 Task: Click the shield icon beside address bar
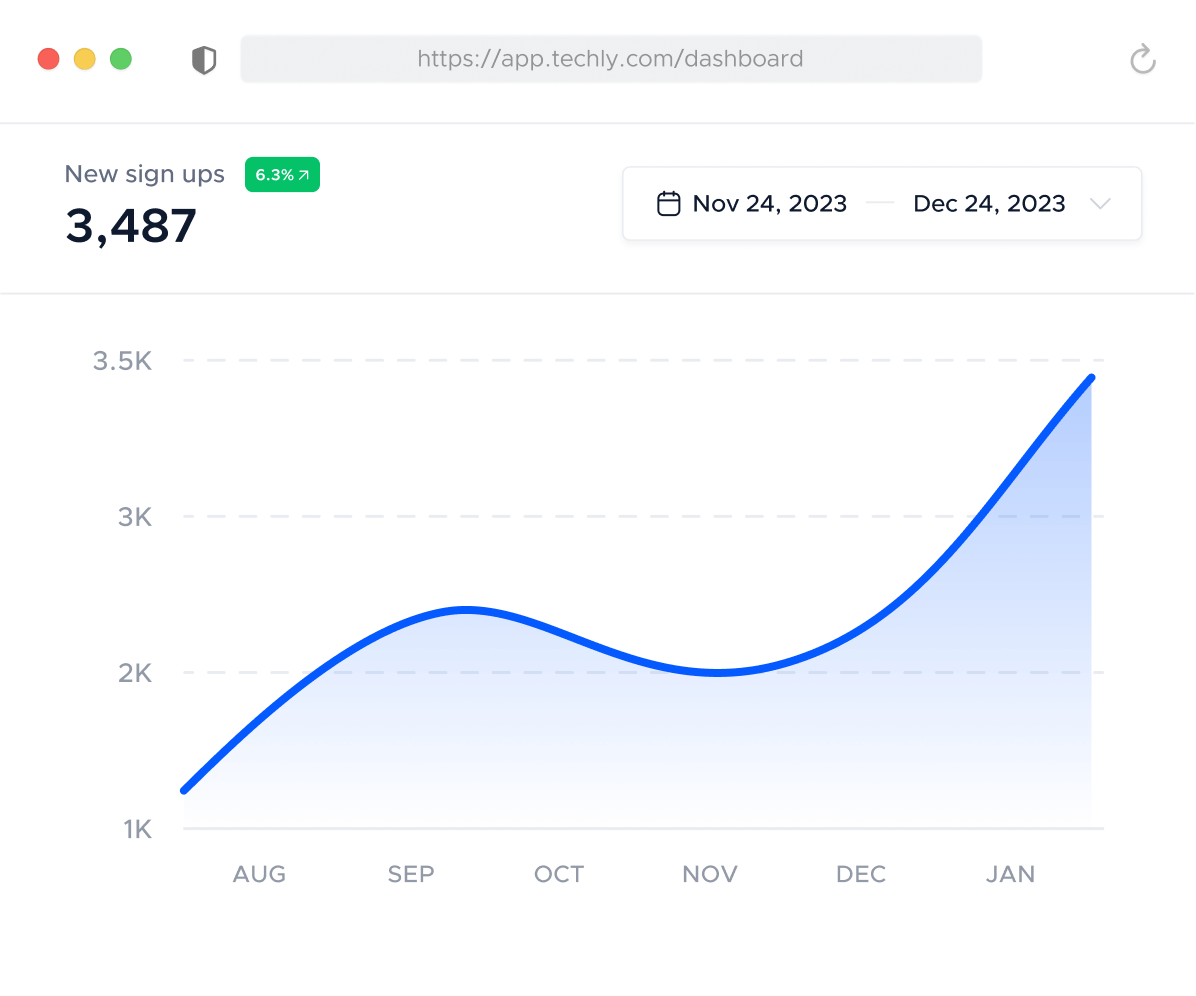[x=204, y=59]
